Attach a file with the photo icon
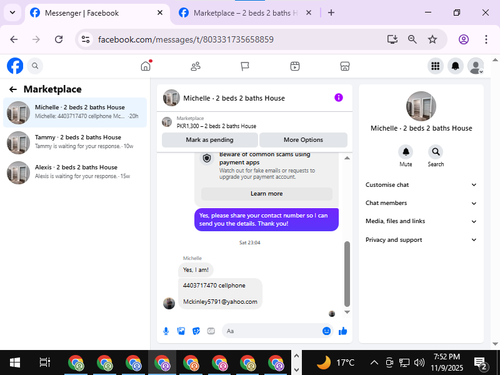 click(181, 331)
